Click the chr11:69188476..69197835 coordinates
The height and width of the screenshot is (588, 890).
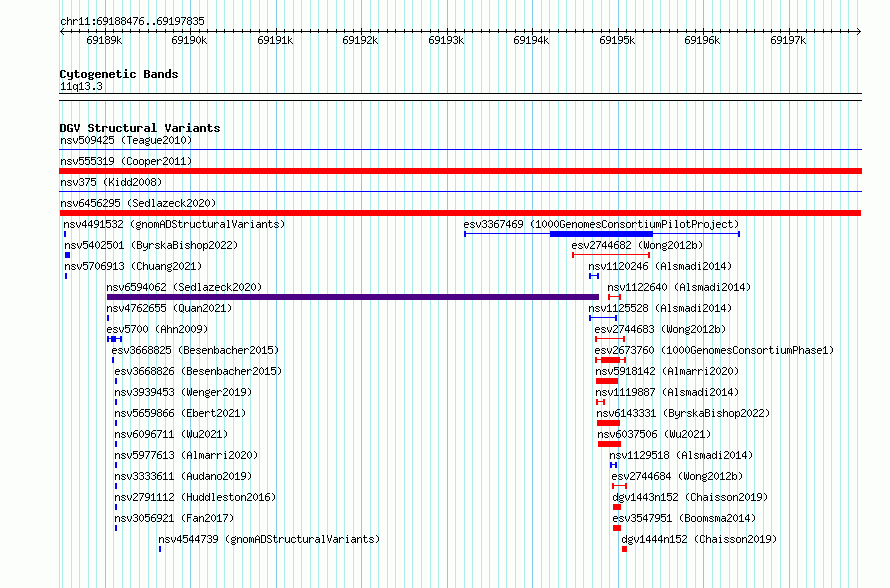click(132, 21)
